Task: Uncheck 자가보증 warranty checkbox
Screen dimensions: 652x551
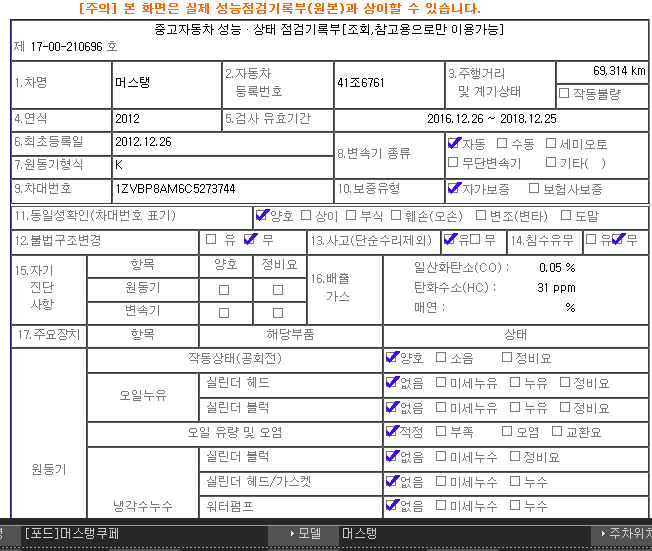Action: [x=455, y=188]
